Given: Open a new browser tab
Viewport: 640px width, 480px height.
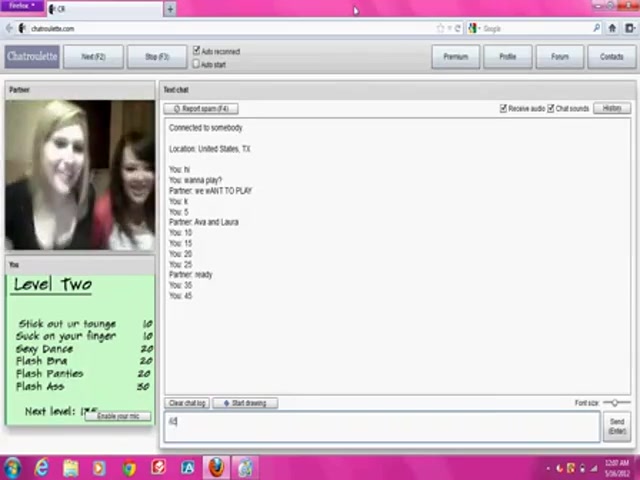Looking at the screenshot, I should pyautogui.click(x=170, y=9).
